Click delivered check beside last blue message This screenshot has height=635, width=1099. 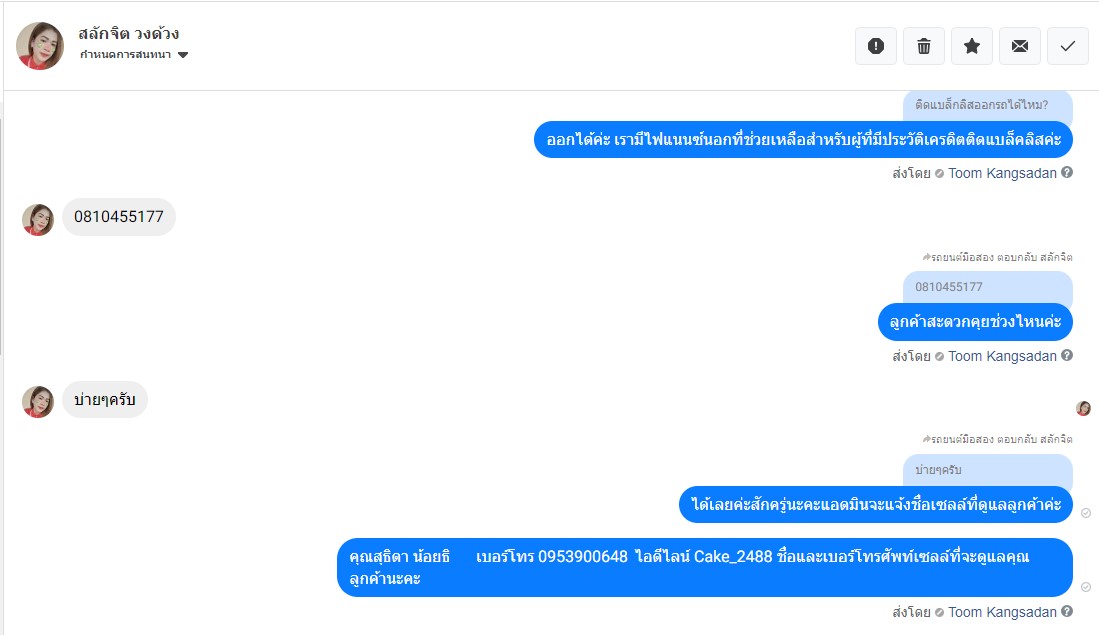[x=1086, y=587]
